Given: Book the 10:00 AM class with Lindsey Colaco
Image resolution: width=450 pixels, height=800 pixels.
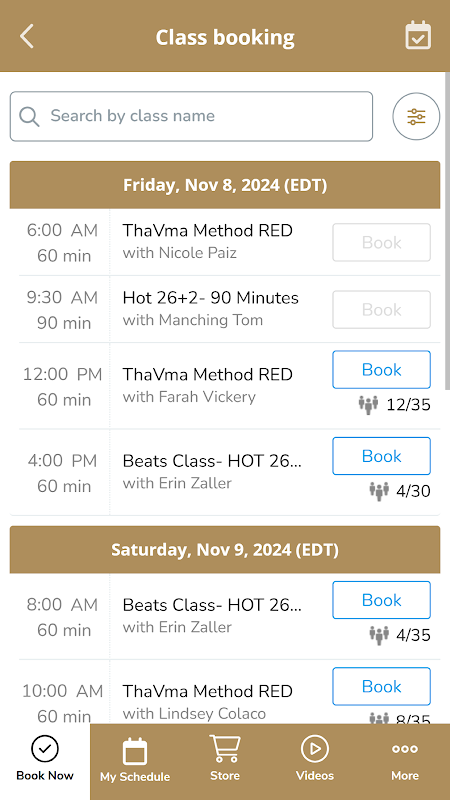Looking at the screenshot, I should click(x=382, y=686).
